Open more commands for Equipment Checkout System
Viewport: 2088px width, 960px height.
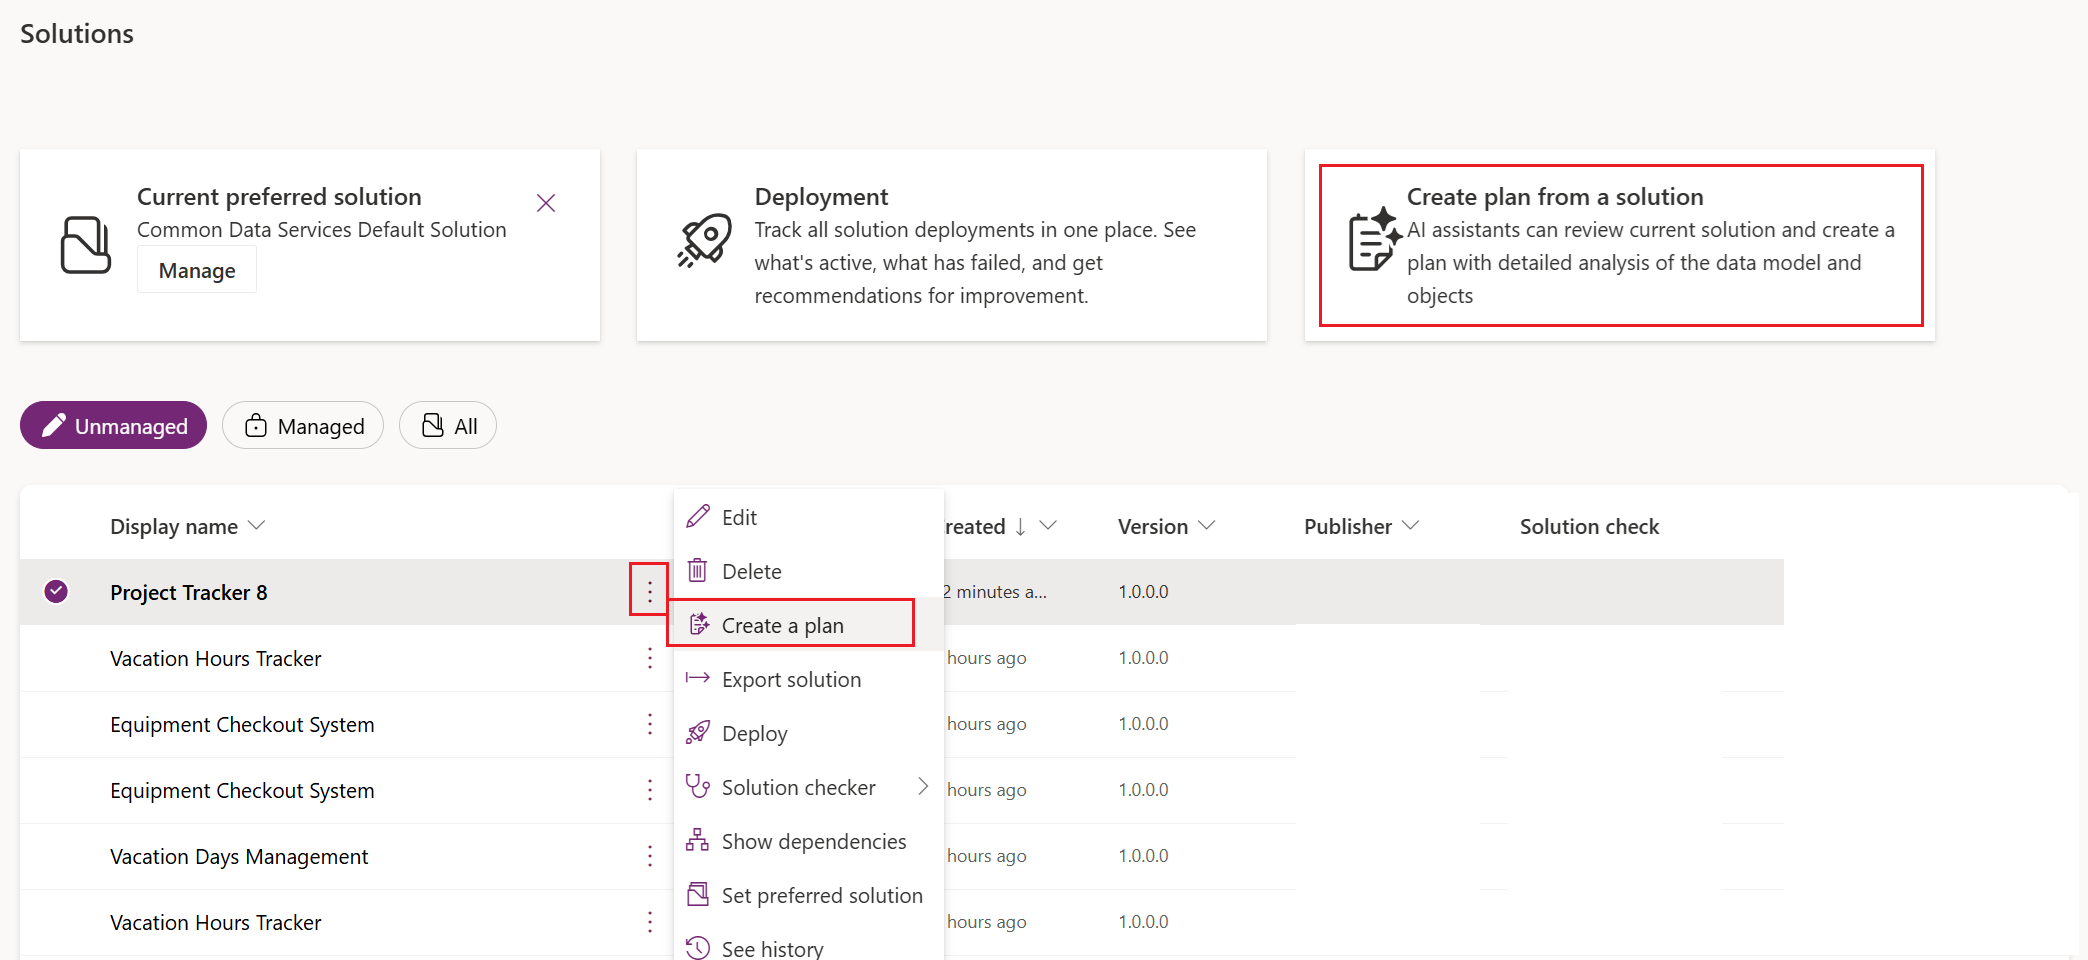pos(649,725)
